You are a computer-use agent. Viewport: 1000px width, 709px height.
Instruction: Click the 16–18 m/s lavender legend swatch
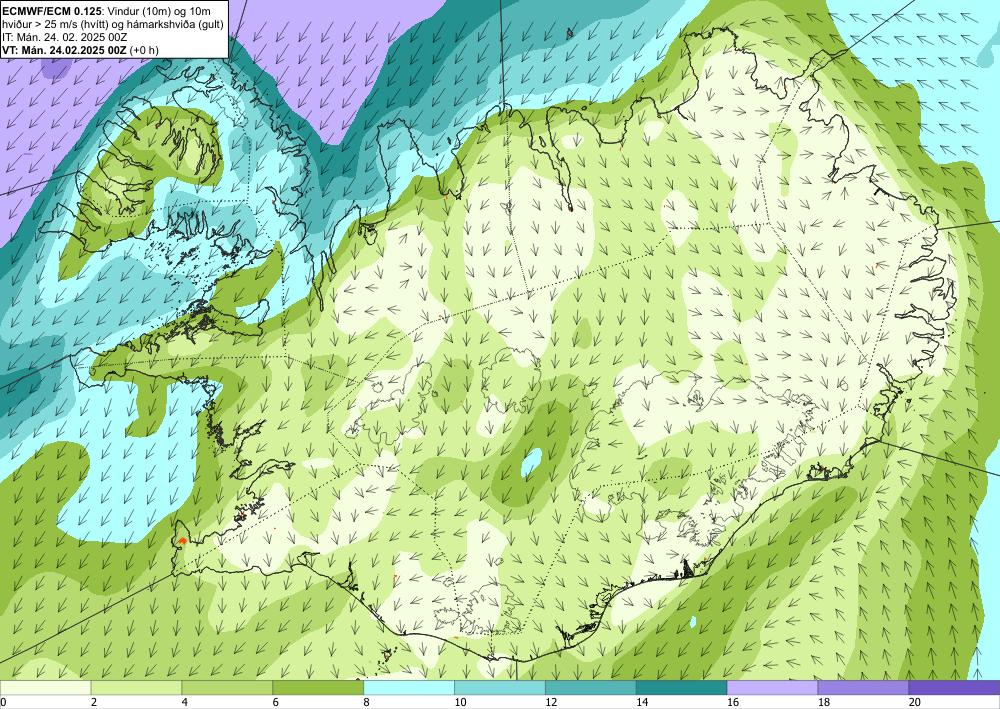pyautogui.click(x=772, y=687)
